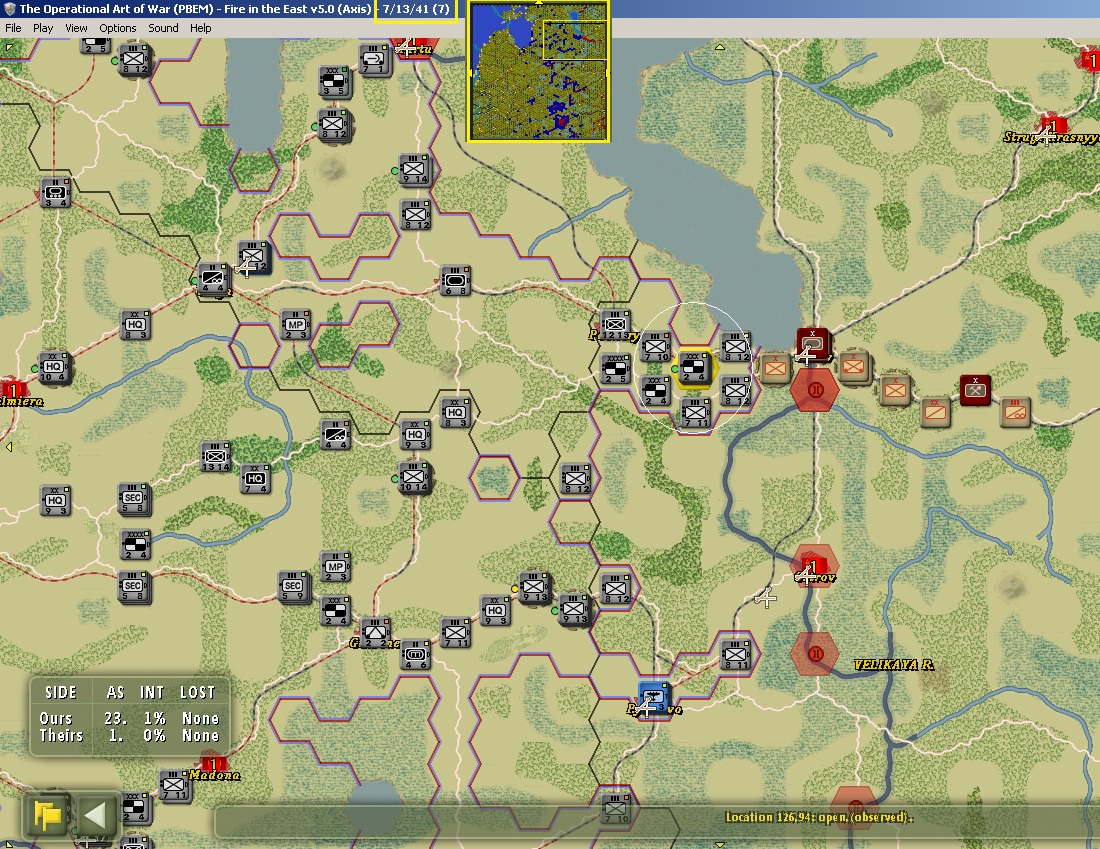Image resolution: width=1100 pixels, height=849 pixels.
Task: Open the View menu
Action: pyautogui.click(x=76, y=28)
